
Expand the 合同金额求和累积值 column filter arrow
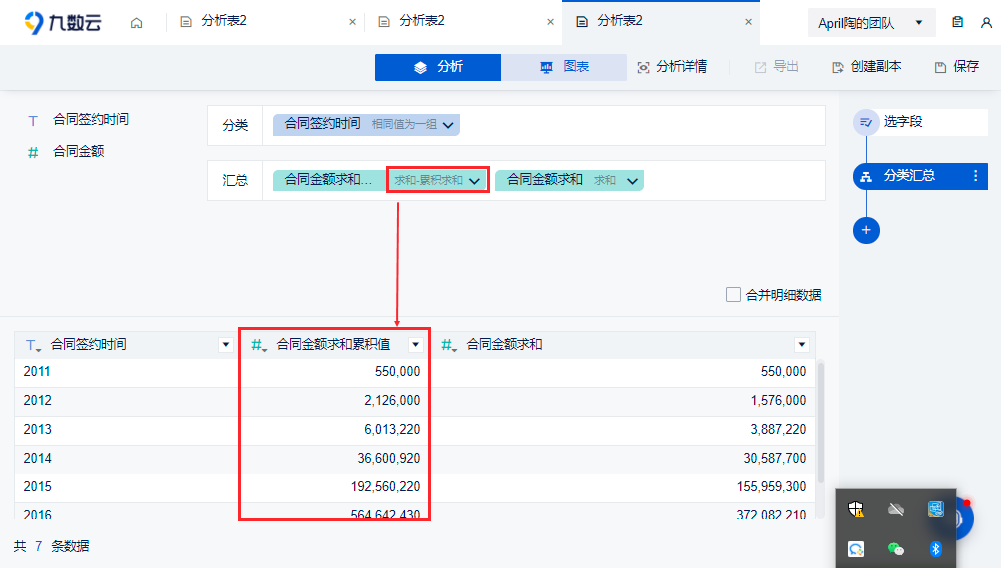[x=416, y=345]
